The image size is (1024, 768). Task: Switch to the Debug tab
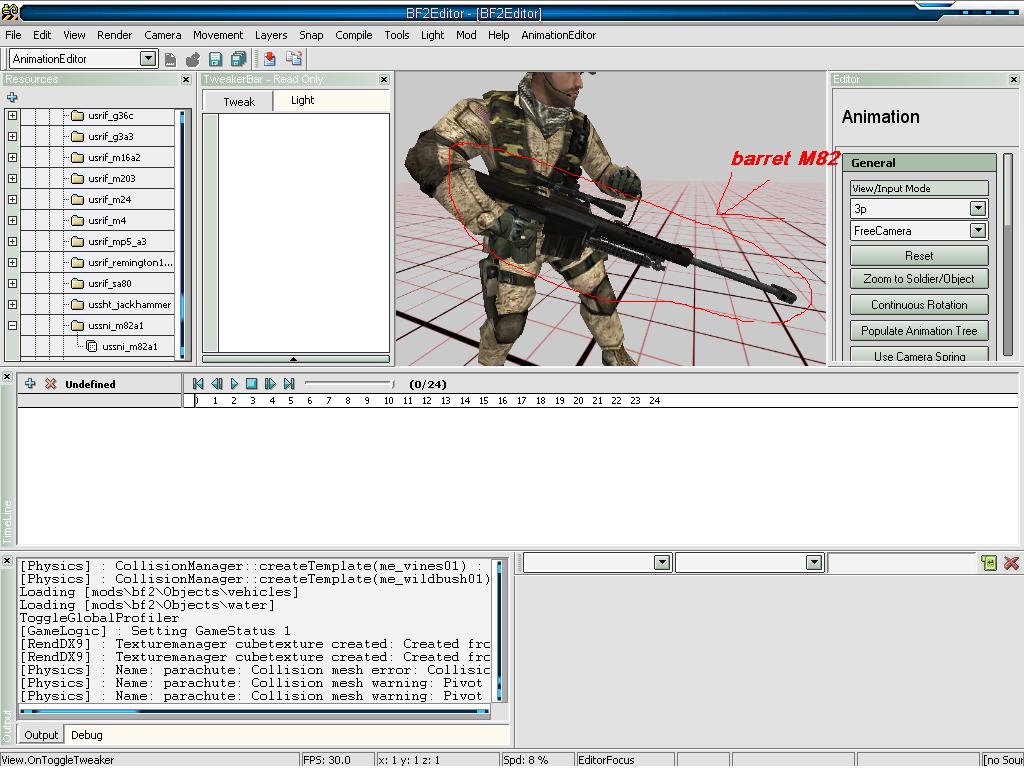[87, 735]
